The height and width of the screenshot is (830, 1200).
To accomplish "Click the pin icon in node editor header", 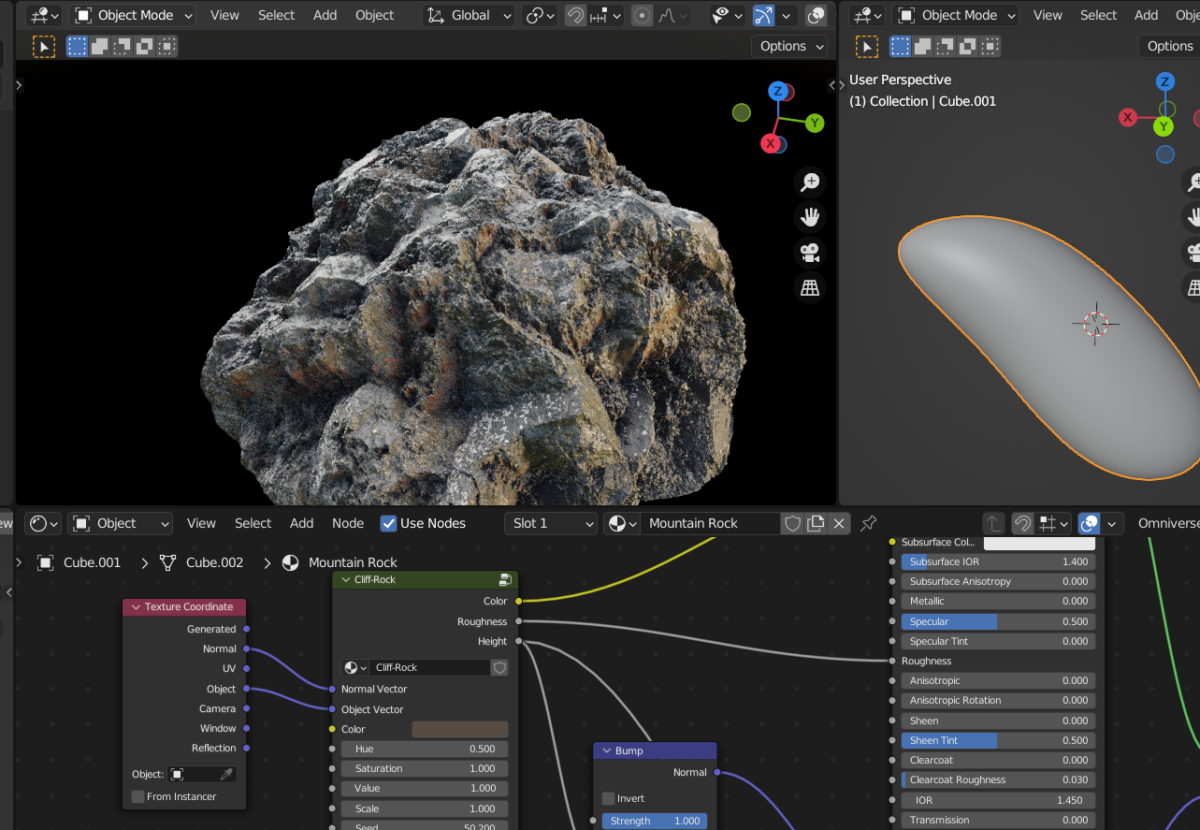I will point(868,523).
